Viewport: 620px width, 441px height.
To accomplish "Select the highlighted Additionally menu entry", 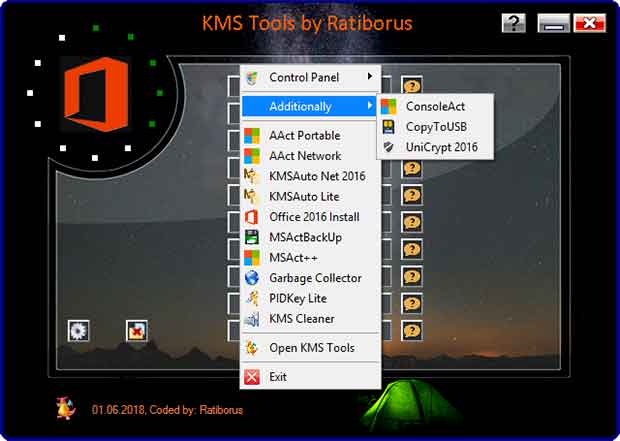I will (309, 106).
